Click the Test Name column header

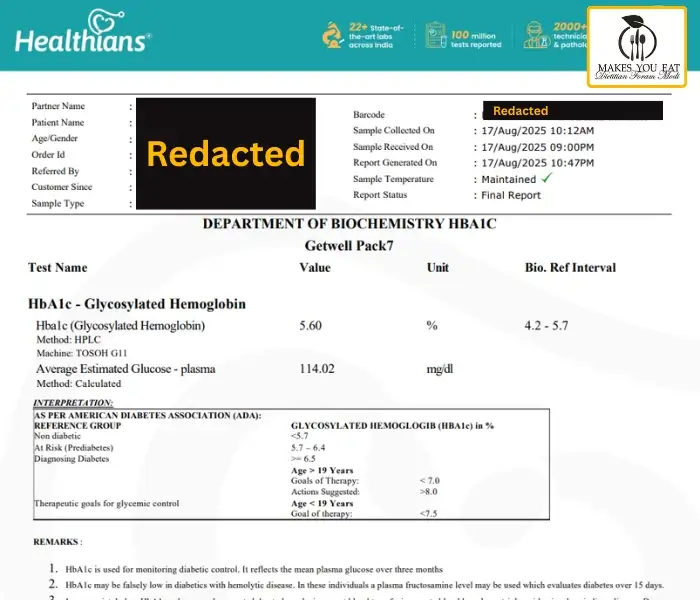pos(58,268)
